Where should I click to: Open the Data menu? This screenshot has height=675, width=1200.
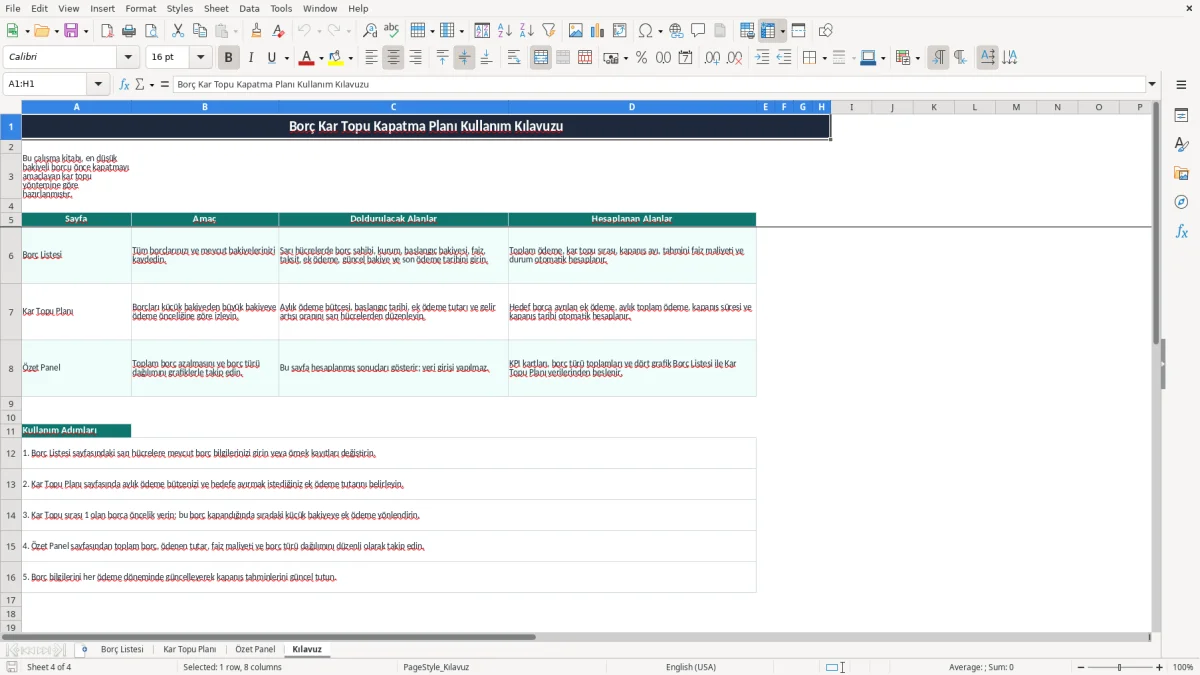click(249, 8)
